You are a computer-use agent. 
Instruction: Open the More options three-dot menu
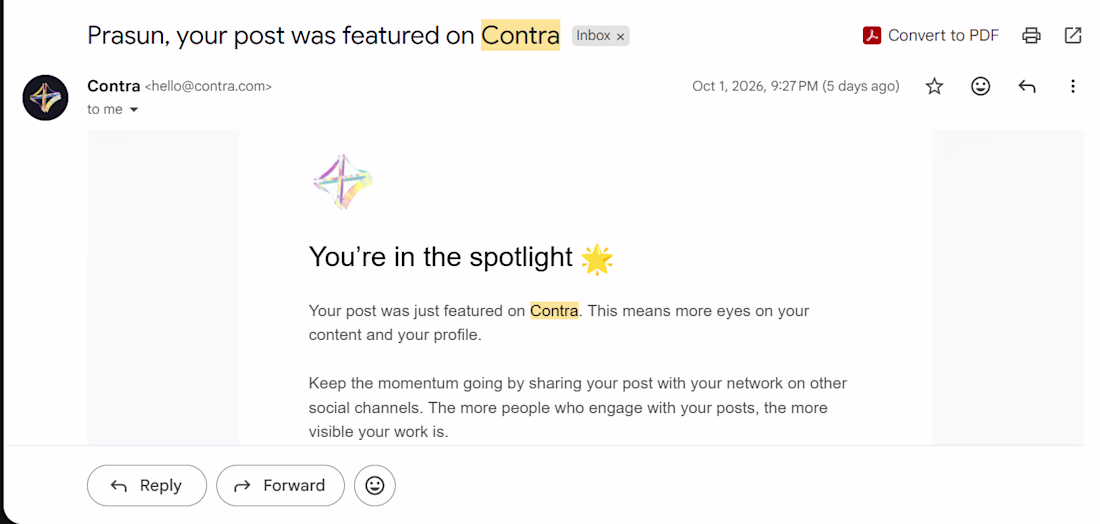[1072, 86]
